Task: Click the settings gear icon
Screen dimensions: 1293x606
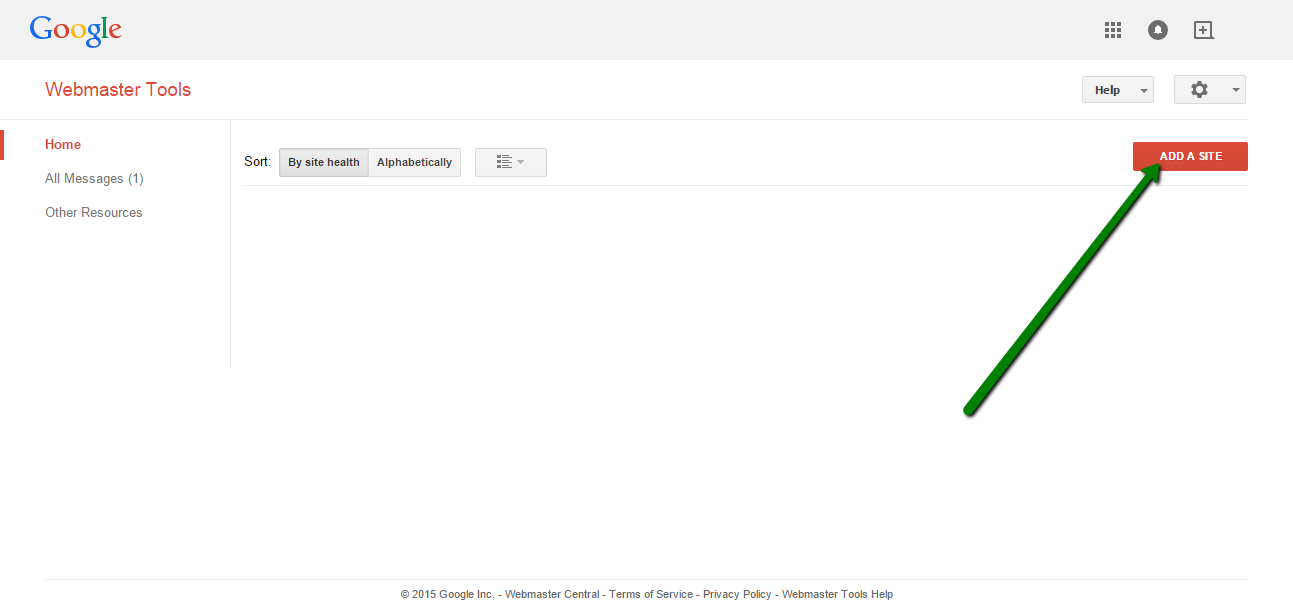Action: click(1199, 90)
